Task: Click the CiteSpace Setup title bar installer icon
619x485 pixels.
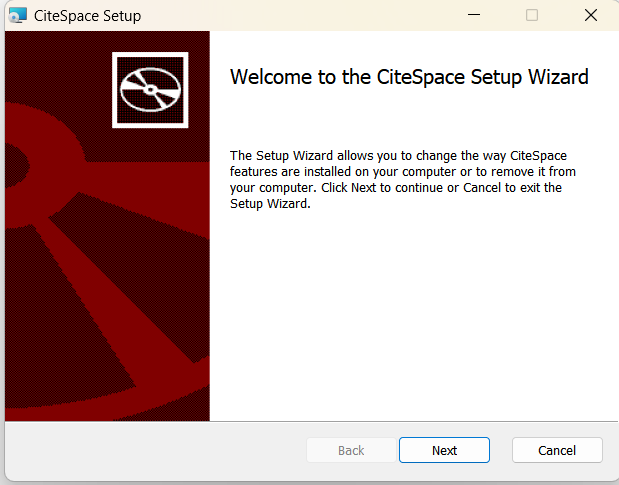Action: coord(18,15)
